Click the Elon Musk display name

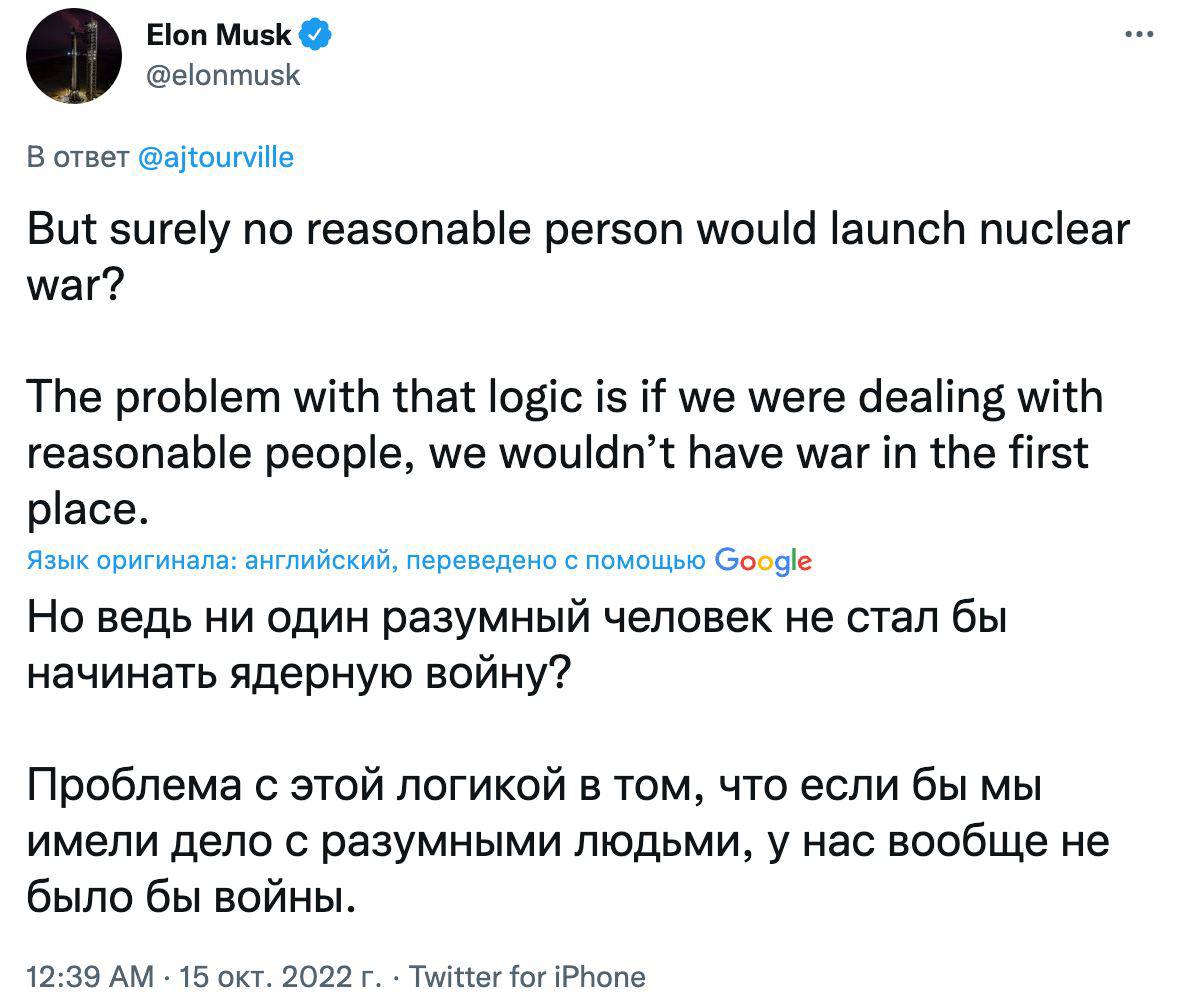(x=219, y=36)
